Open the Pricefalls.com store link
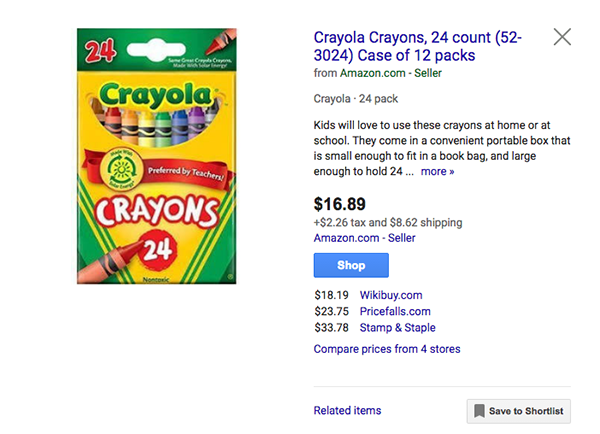This screenshot has height=434, width=600. pyautogui.click(x=395, y=311)
